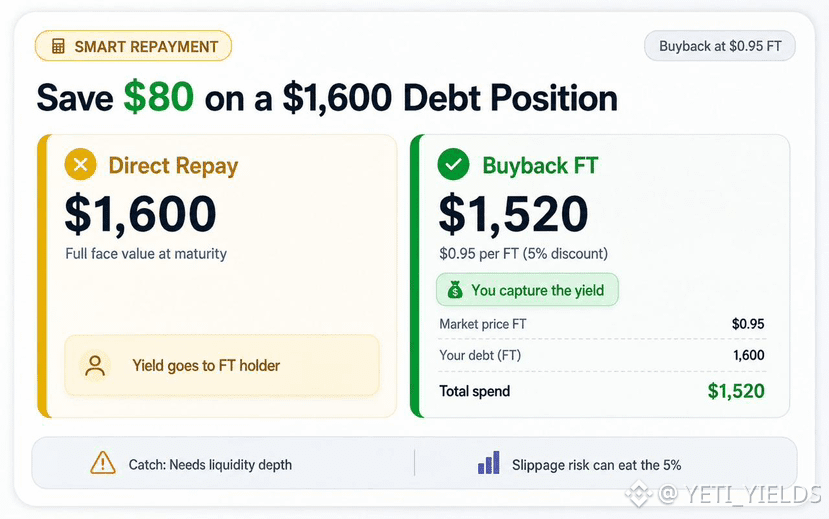Click the warning triangle icon
This screenshot has width=829, height=519.
pyautogui.click(x=103, y=463)
